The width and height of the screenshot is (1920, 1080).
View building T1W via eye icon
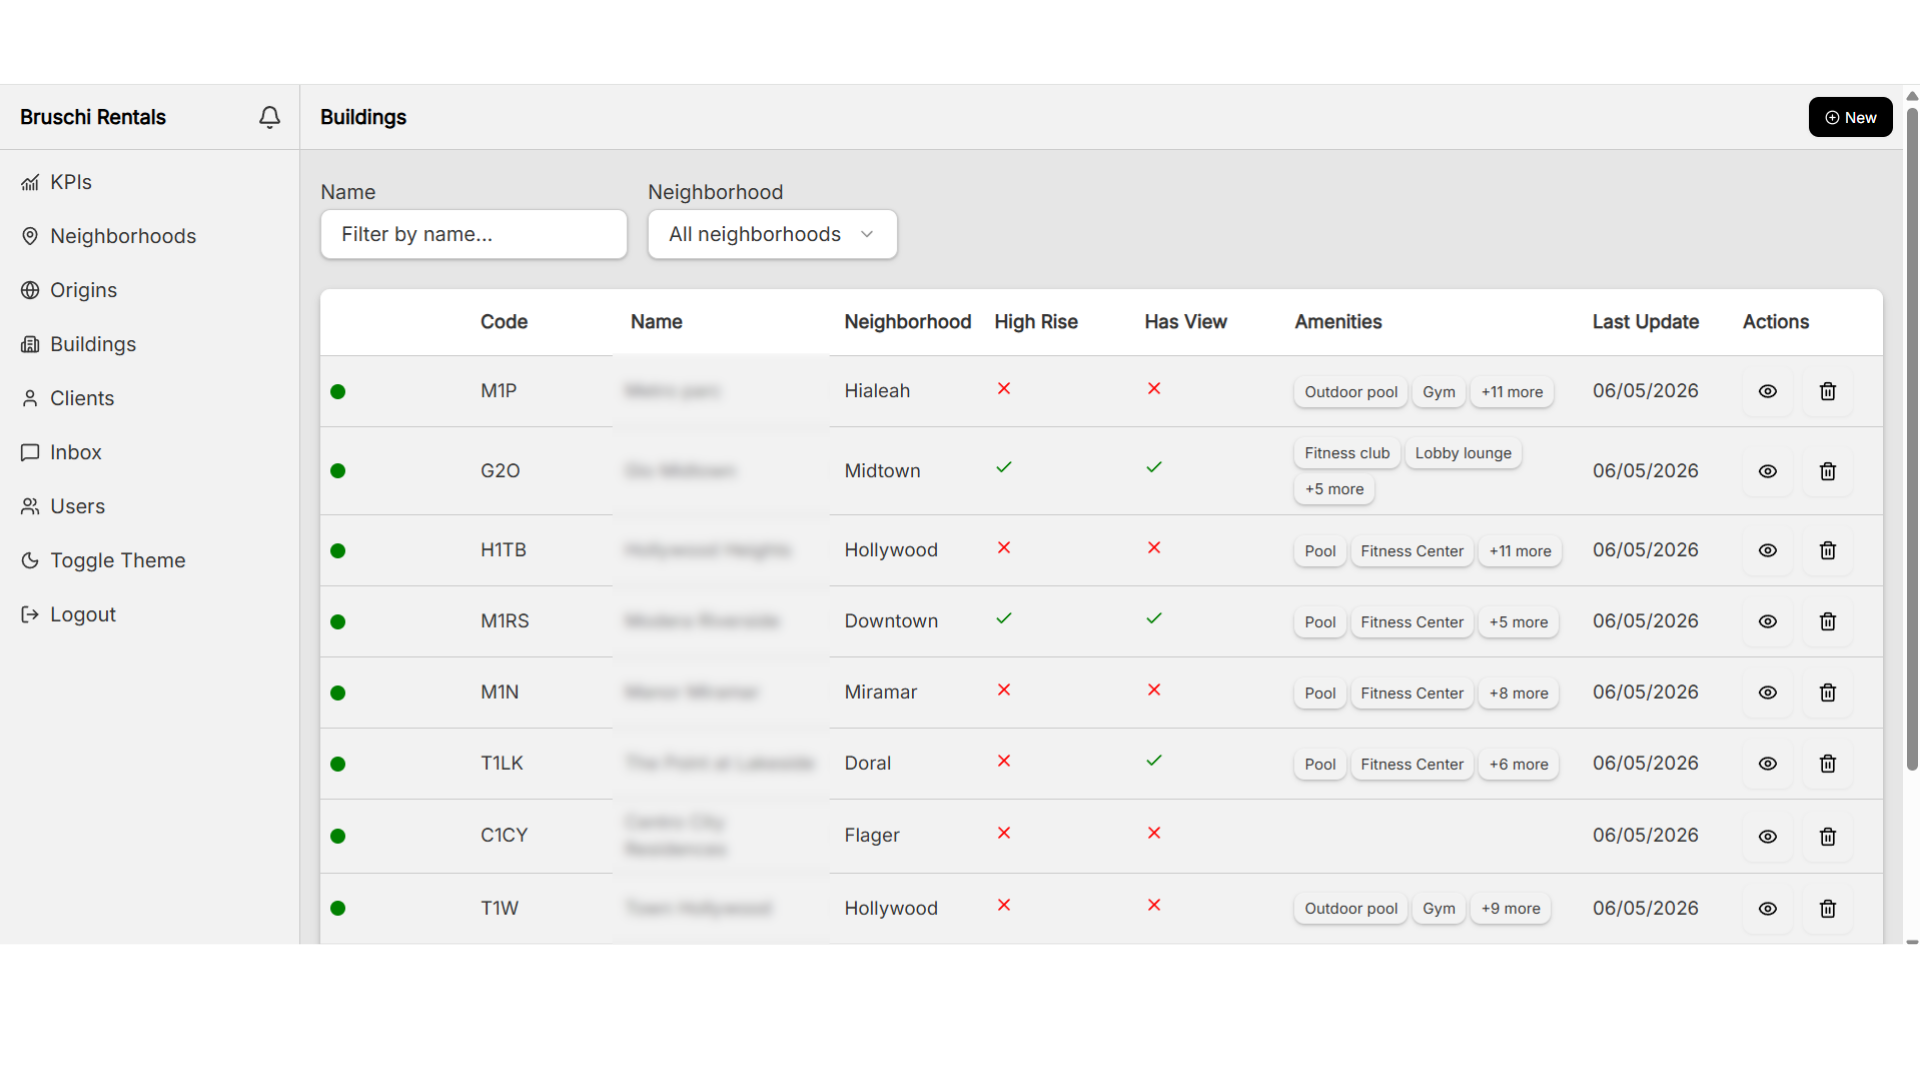1767,908
